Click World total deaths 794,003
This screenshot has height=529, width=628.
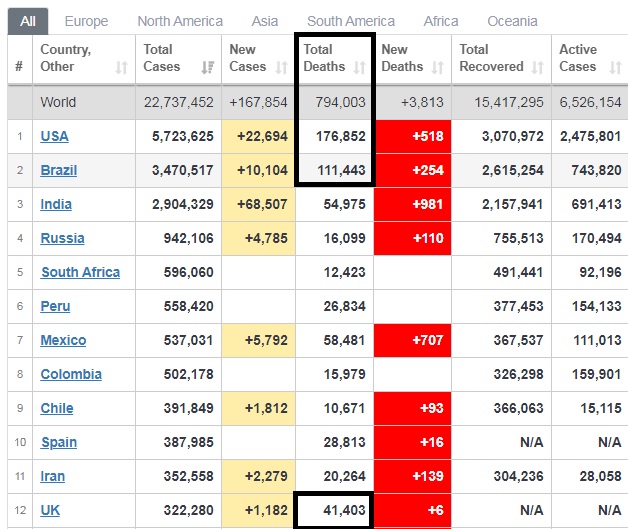click(340, 103)
